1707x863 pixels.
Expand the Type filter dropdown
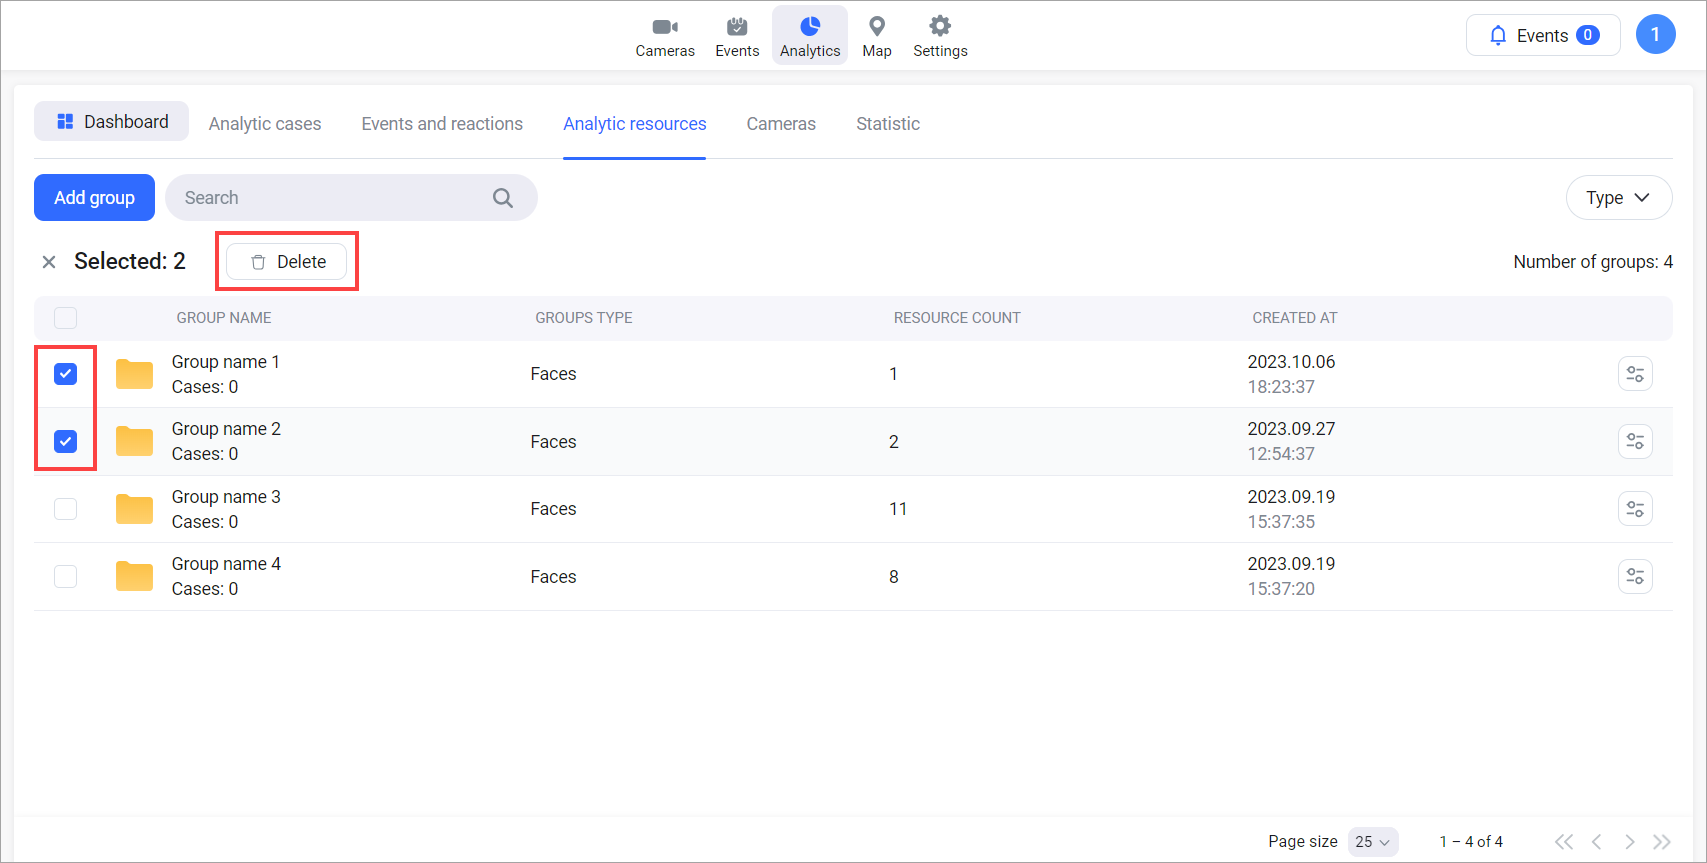click(1618, 198)
